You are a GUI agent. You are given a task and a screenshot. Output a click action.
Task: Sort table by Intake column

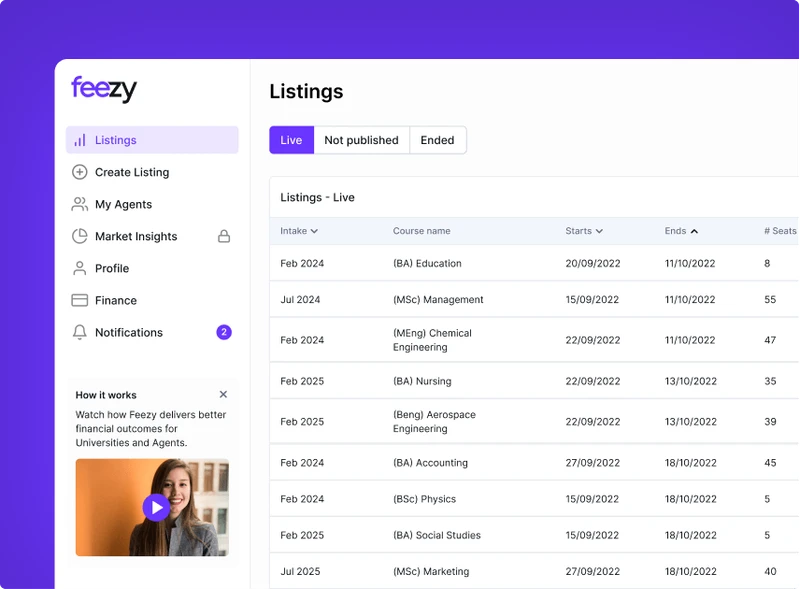[x=299, y=231]
